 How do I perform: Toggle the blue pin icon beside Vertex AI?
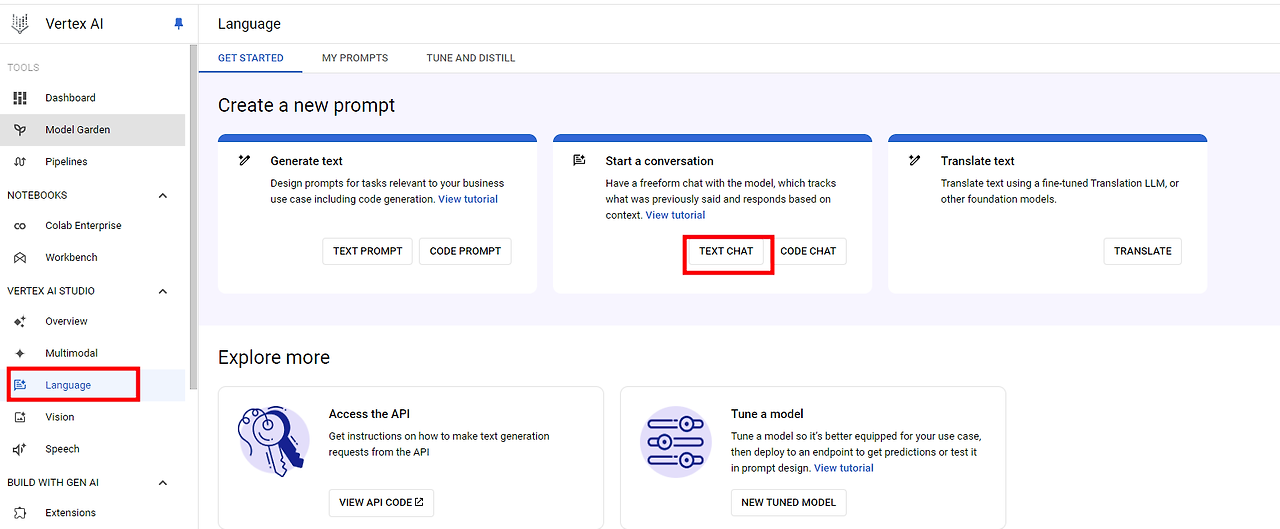pyautogui.click(x=179, y=24)
